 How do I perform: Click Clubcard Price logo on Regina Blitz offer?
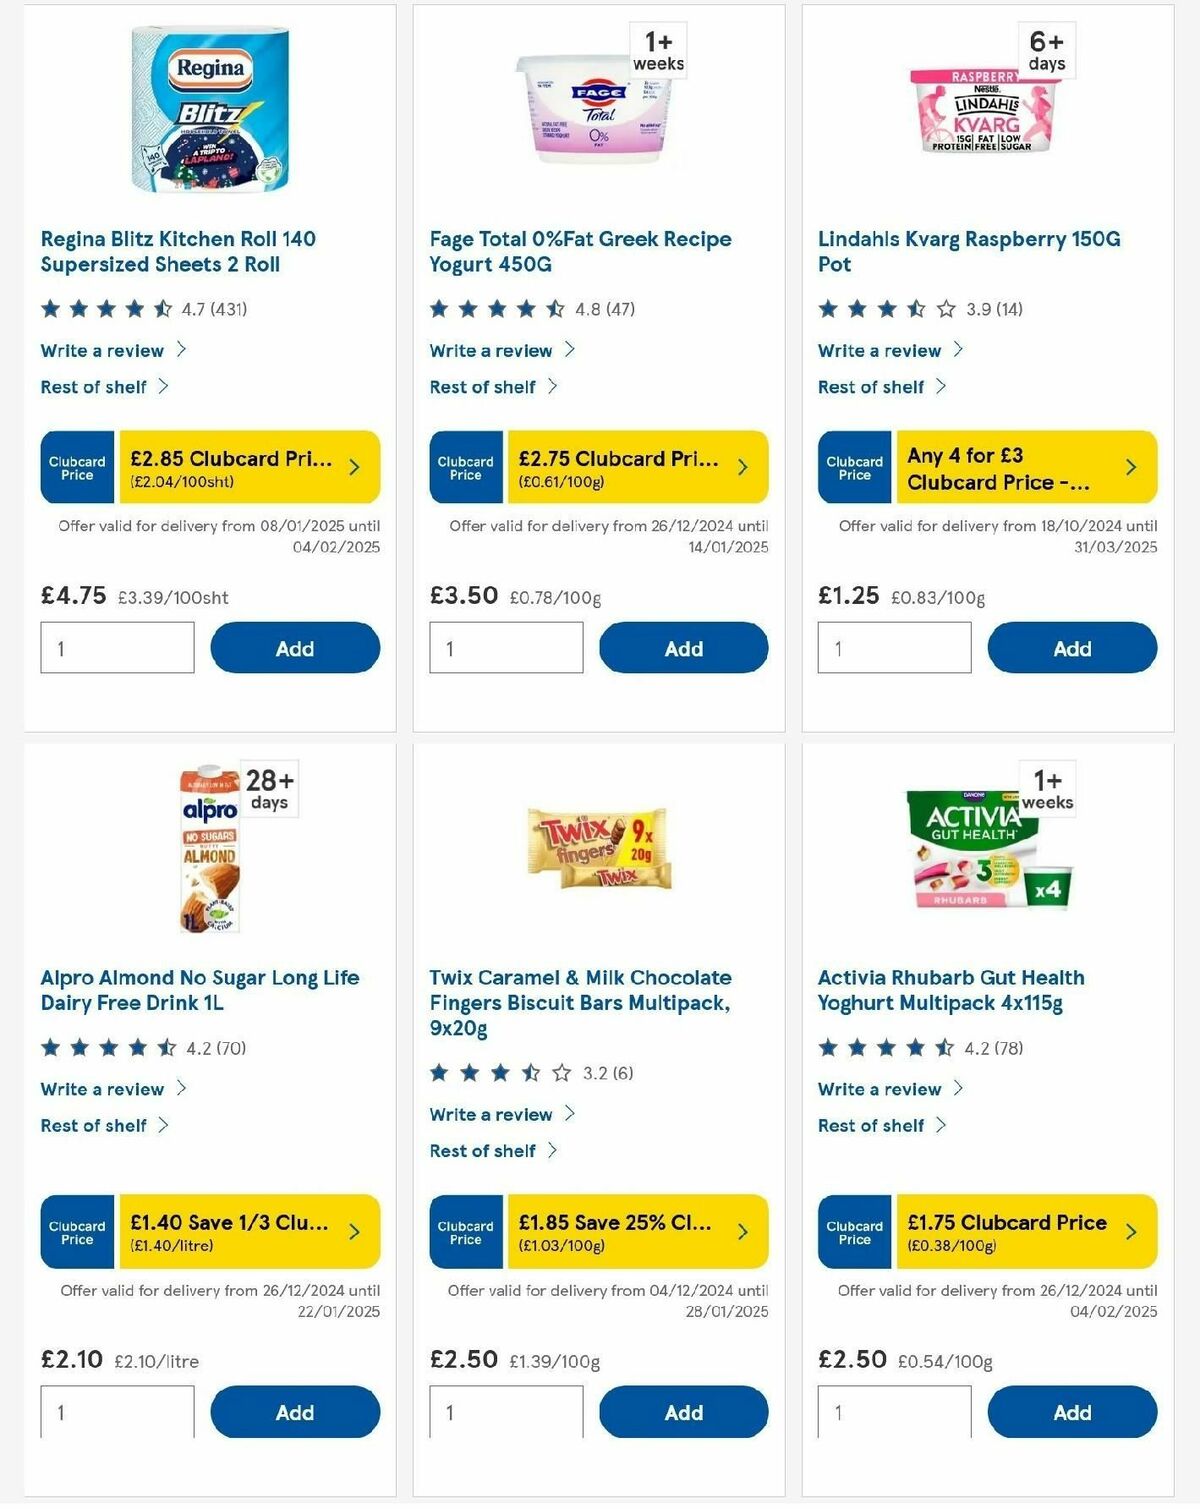point(77,466)
